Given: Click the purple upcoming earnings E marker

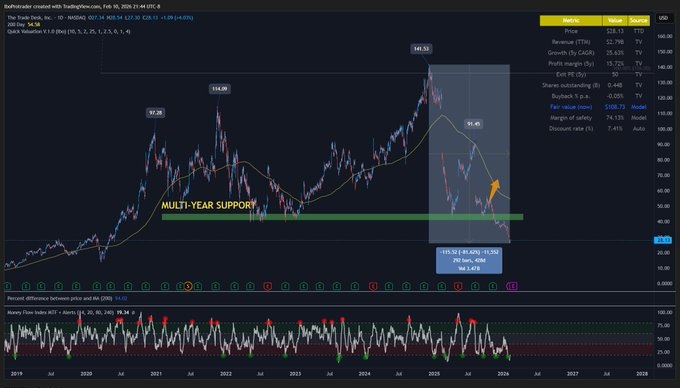Looking at the screenshot, I should pos(512,286).
